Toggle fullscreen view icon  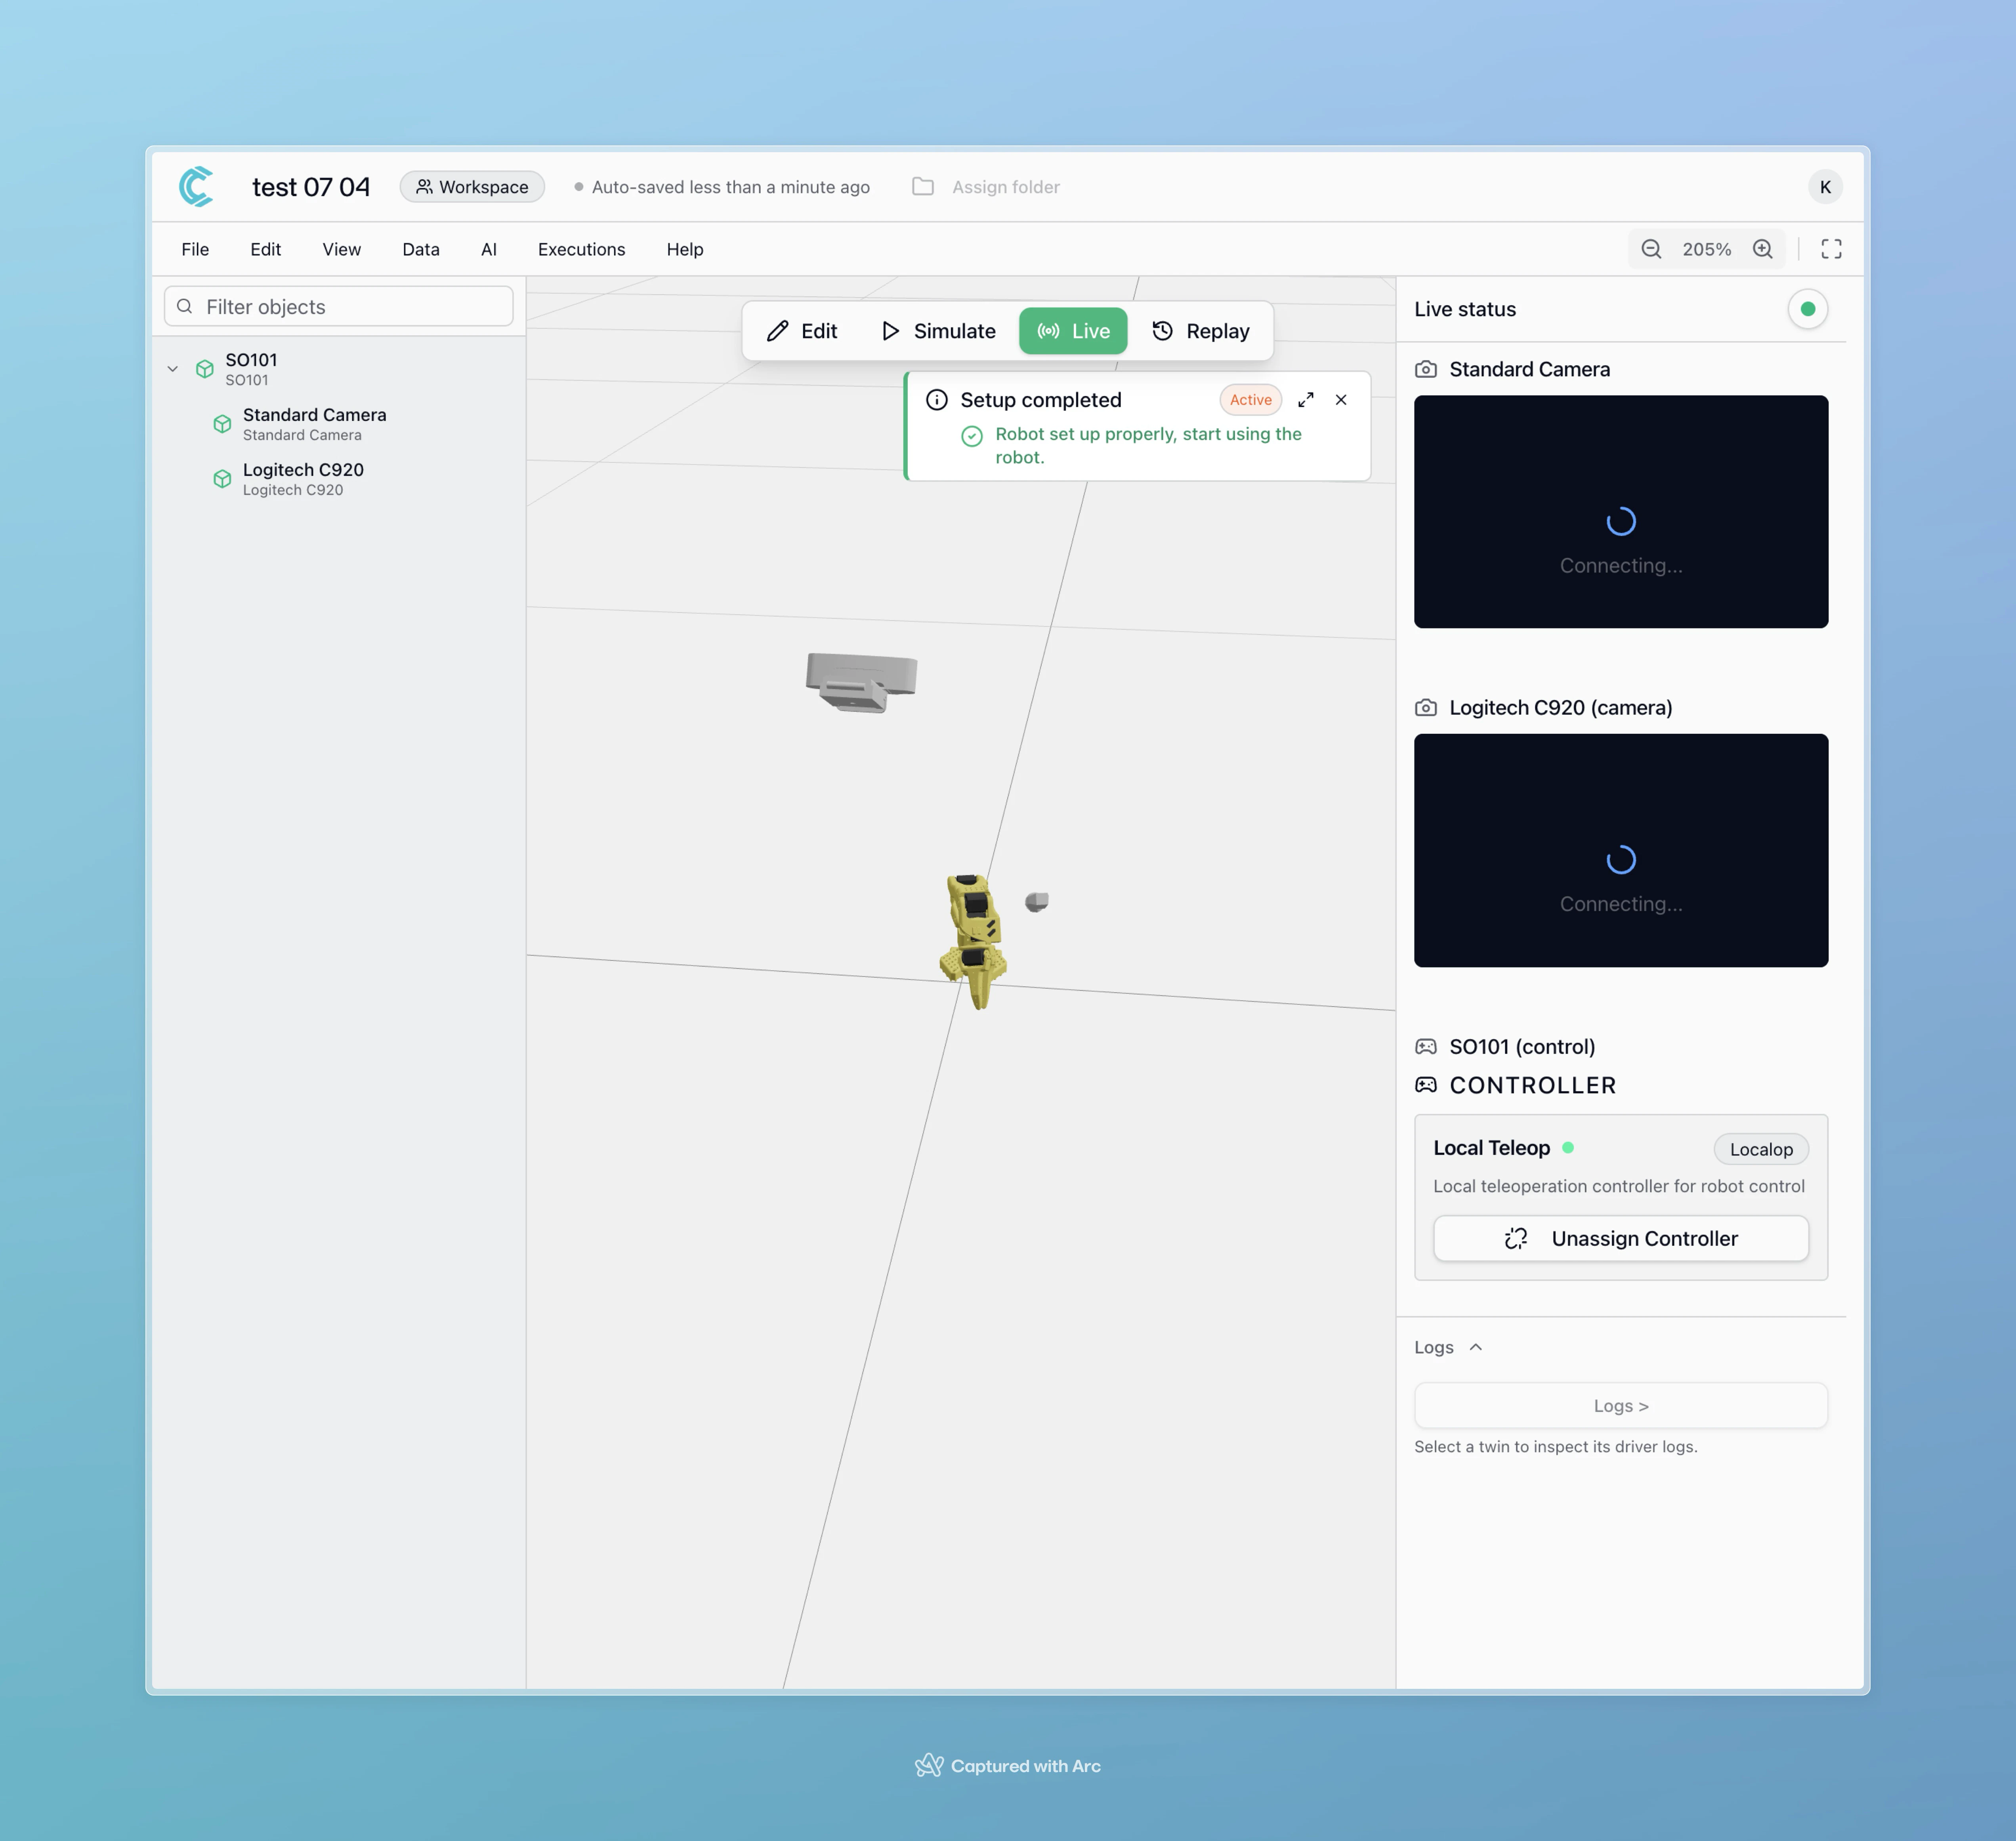coord(1831,249)
